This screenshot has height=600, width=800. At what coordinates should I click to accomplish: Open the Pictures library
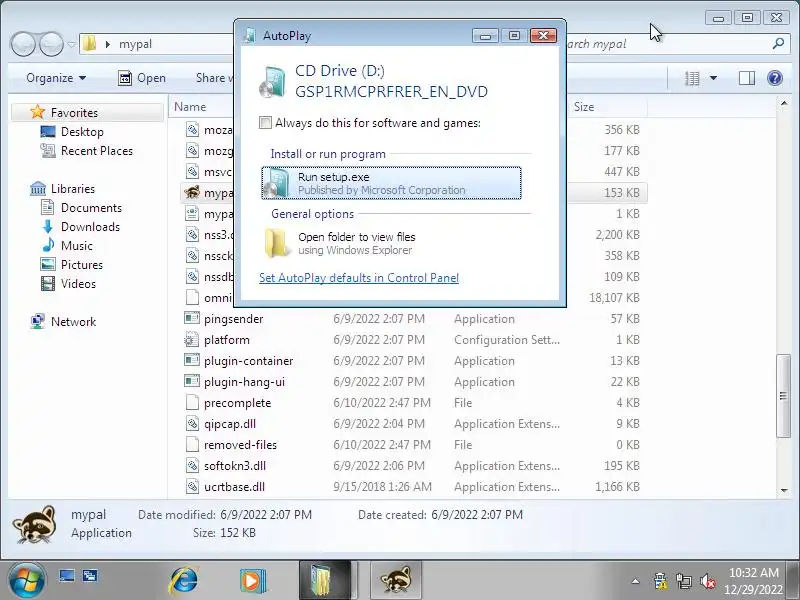(82, 264)
